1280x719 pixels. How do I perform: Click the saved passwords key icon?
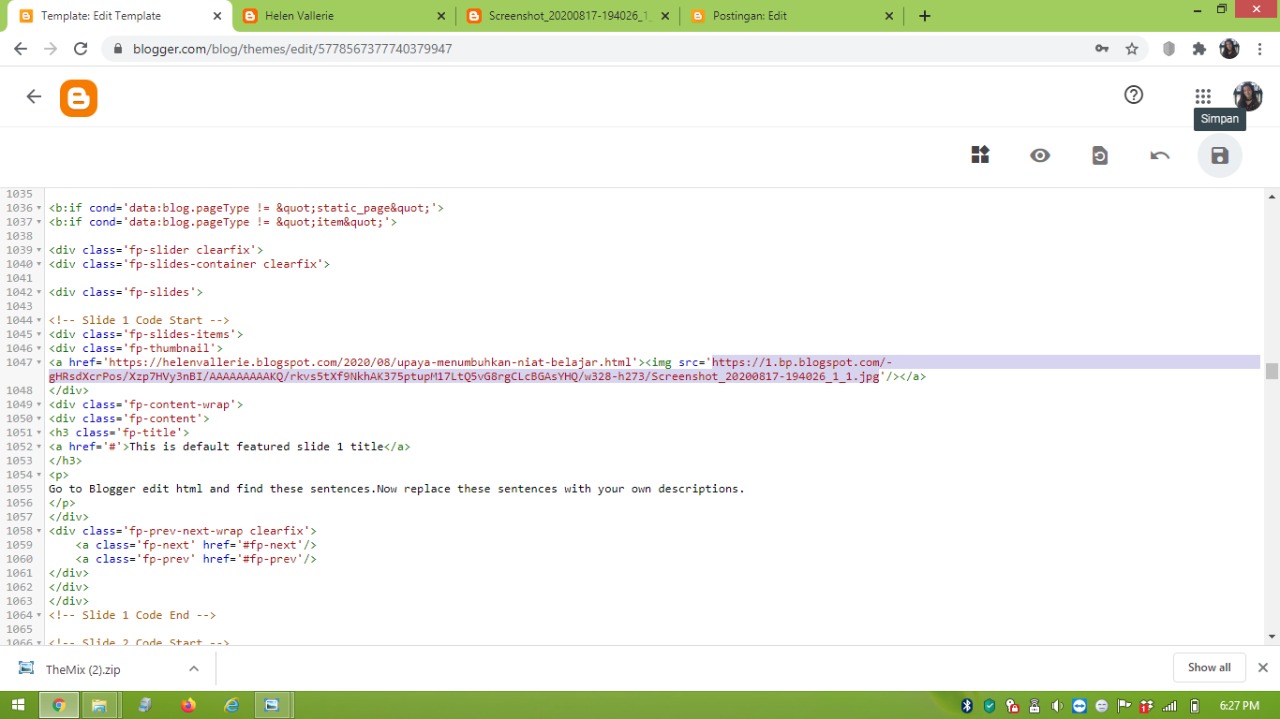click(1101, 48)
